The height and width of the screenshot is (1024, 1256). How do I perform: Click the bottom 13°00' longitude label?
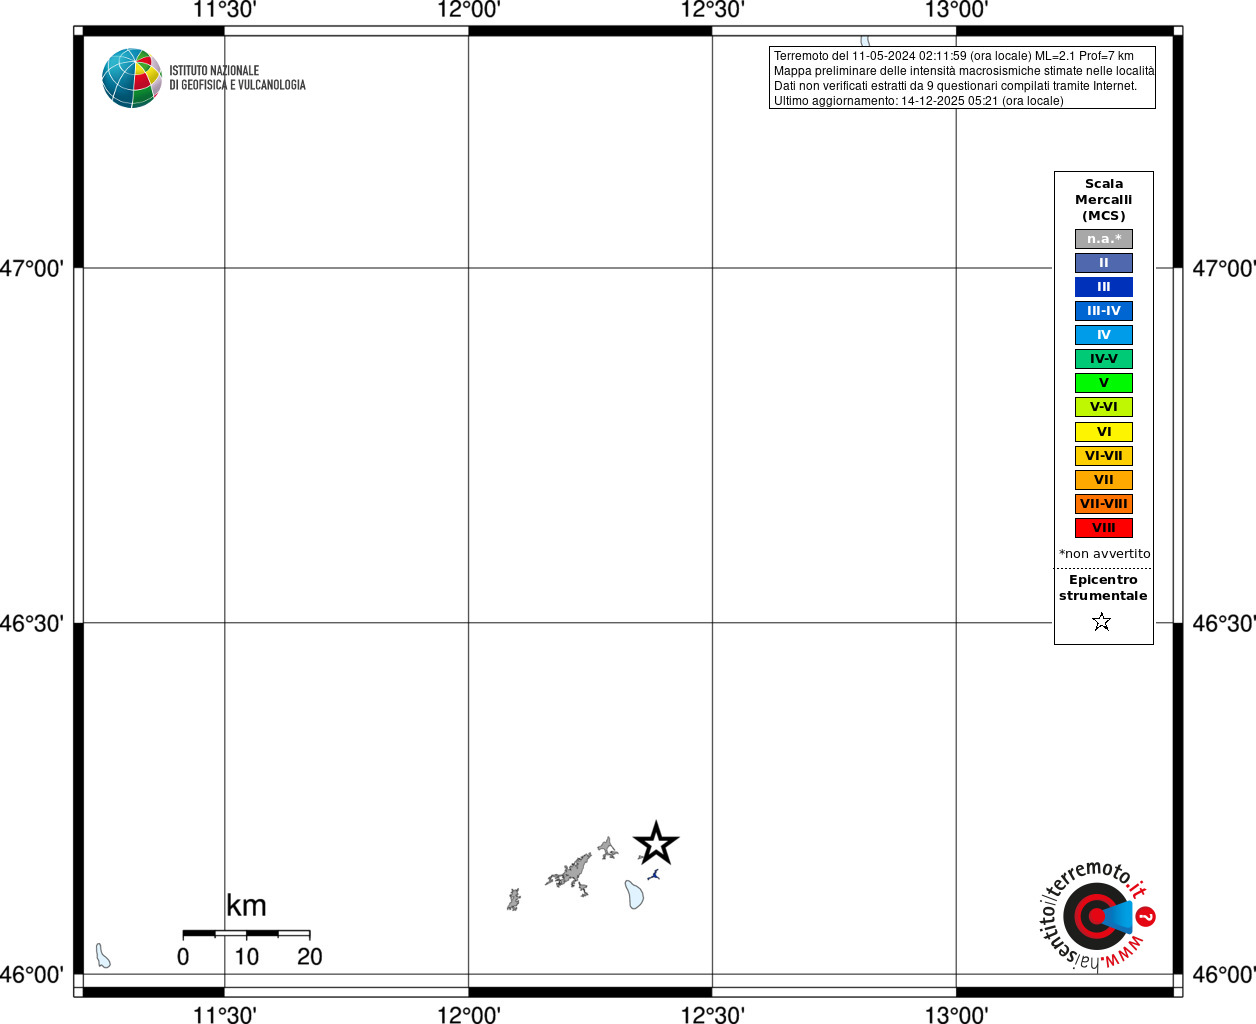tap(957, 1015)
